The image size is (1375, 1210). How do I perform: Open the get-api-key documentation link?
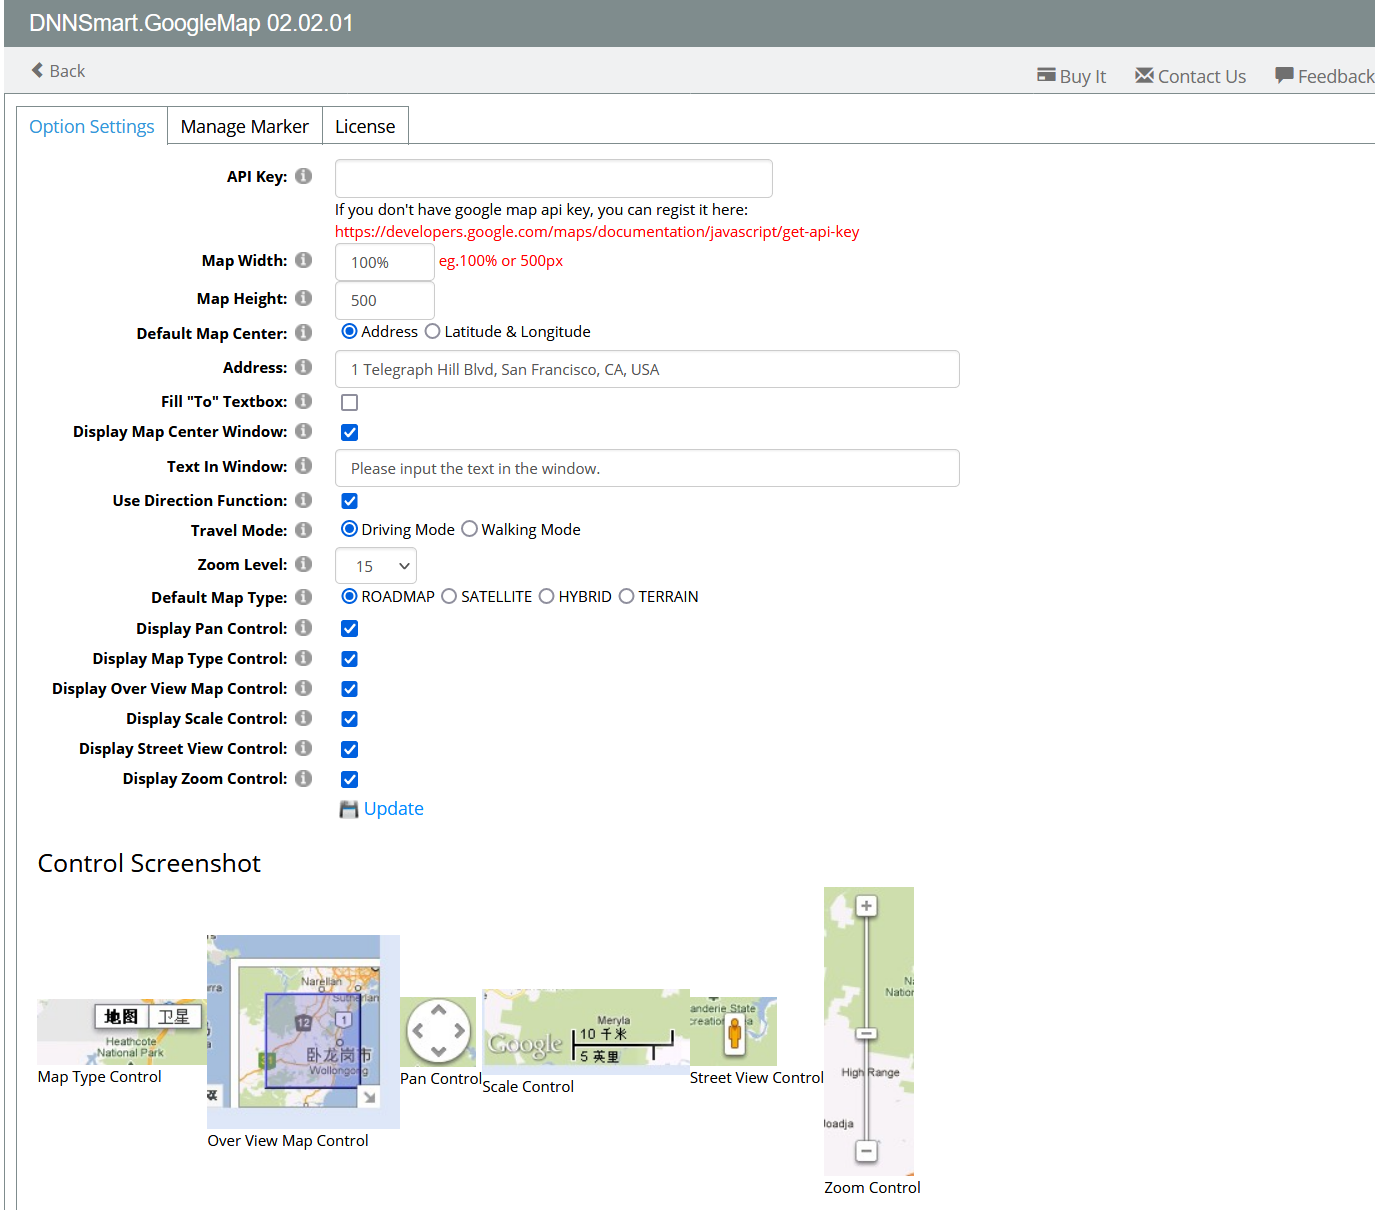[x=597, y=232]
